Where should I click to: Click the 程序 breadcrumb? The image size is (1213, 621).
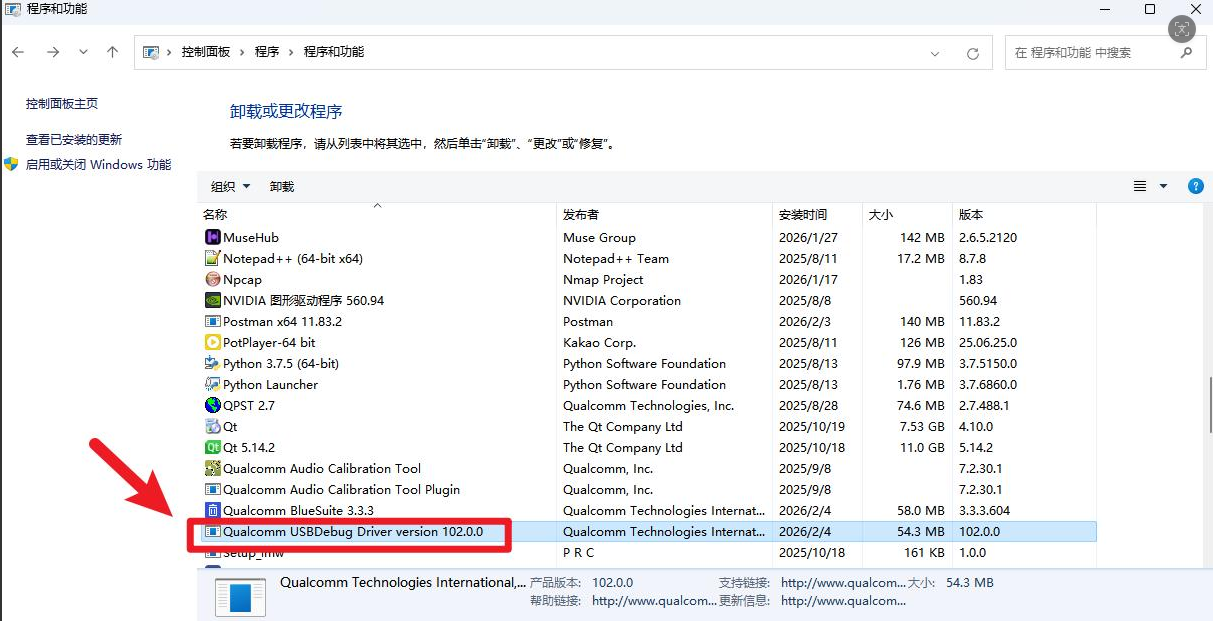[x=267, y=52]
